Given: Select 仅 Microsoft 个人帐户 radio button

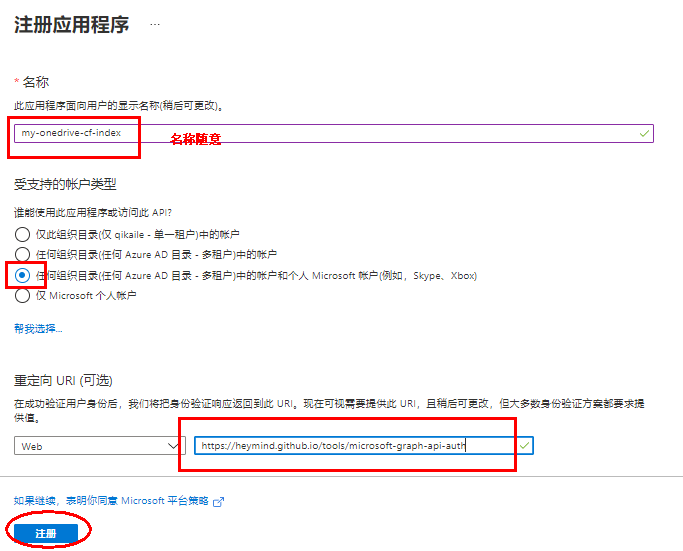Looking at the screenshot, I should coord(23,296).
